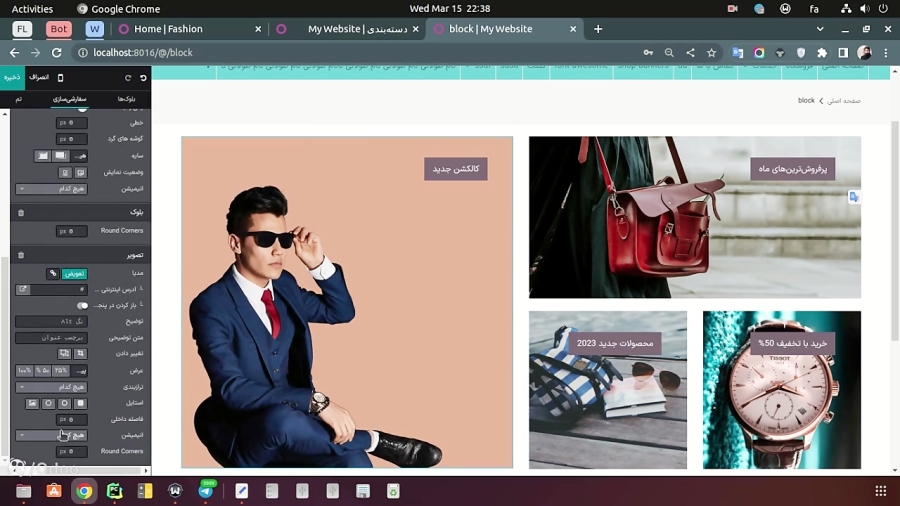Open Telegram from the dock
Screen dimensions: 900x506
coord(205,491)
